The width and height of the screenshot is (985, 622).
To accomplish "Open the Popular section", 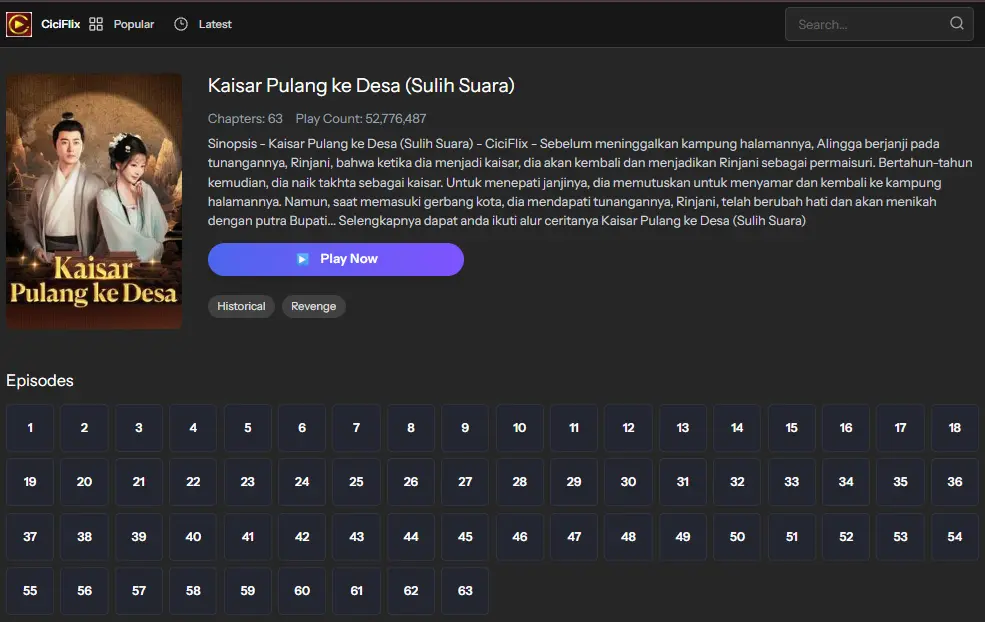I will 133,24.
